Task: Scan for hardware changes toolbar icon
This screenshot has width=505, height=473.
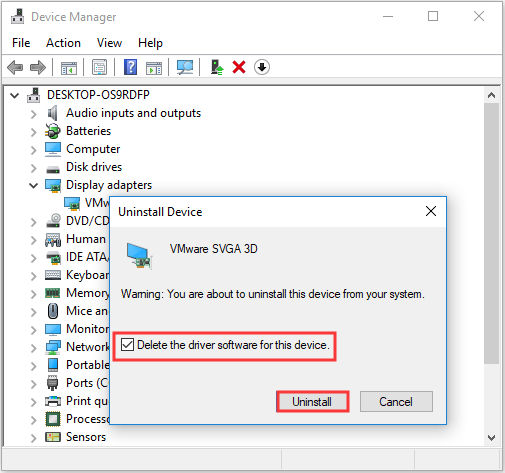Action: click(185, 67)
